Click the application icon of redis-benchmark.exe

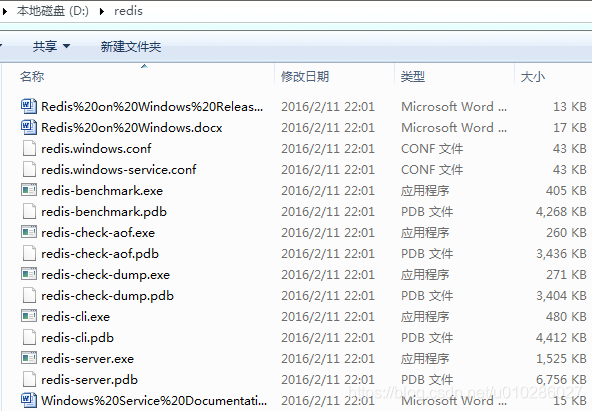pyautogui.click(x=29, y=190)
